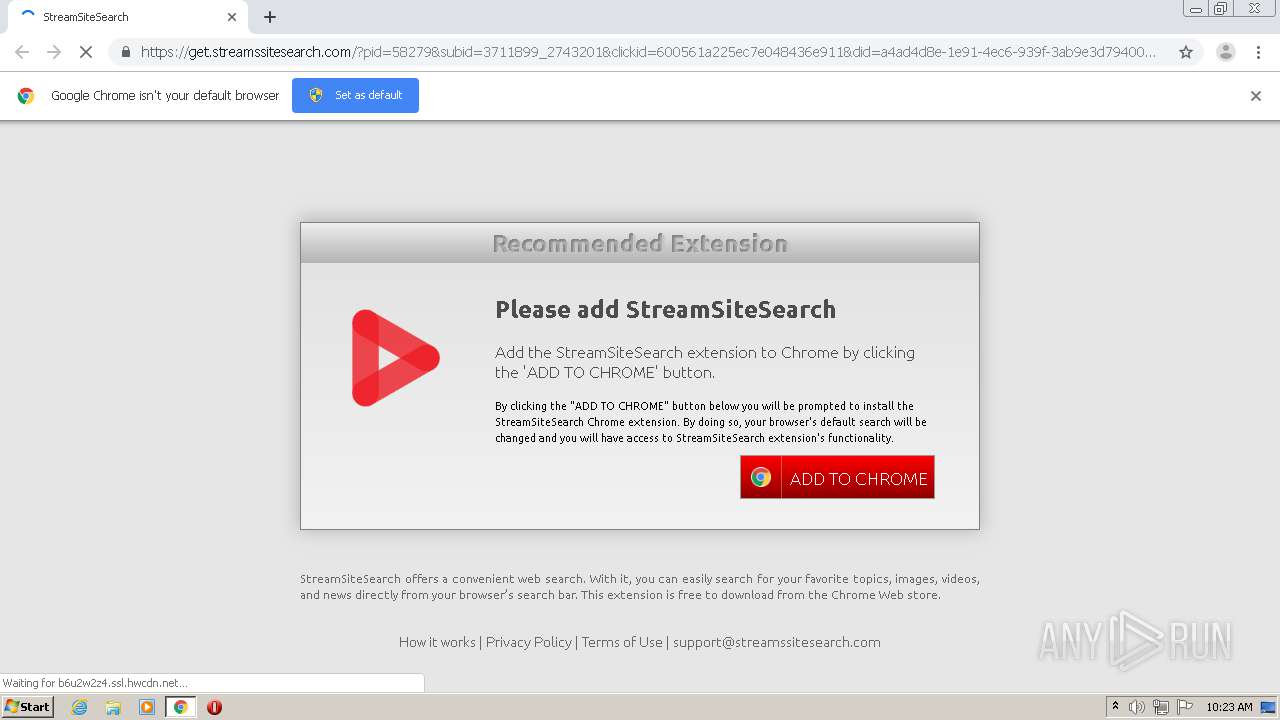The image size is (1280, 720).
Task: Launch Internet Explorer from taskbar
Action: (x=80, y=707)
